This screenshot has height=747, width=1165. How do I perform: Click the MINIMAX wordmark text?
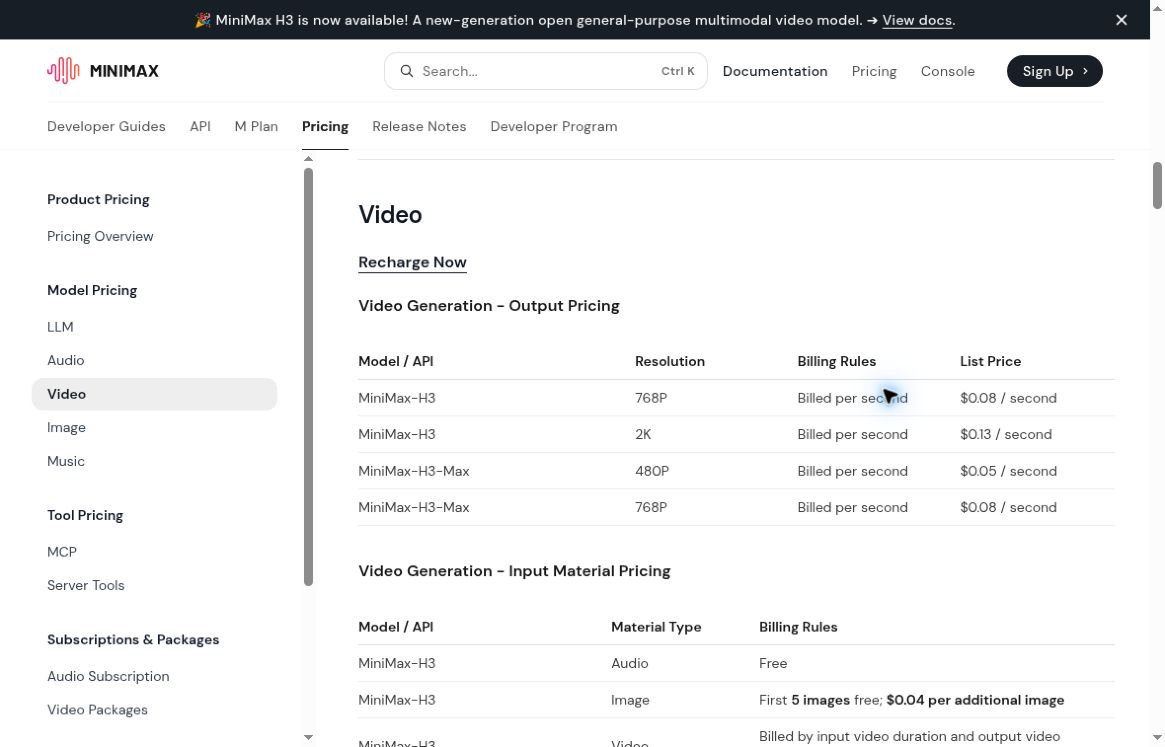(x=124, y=71)
